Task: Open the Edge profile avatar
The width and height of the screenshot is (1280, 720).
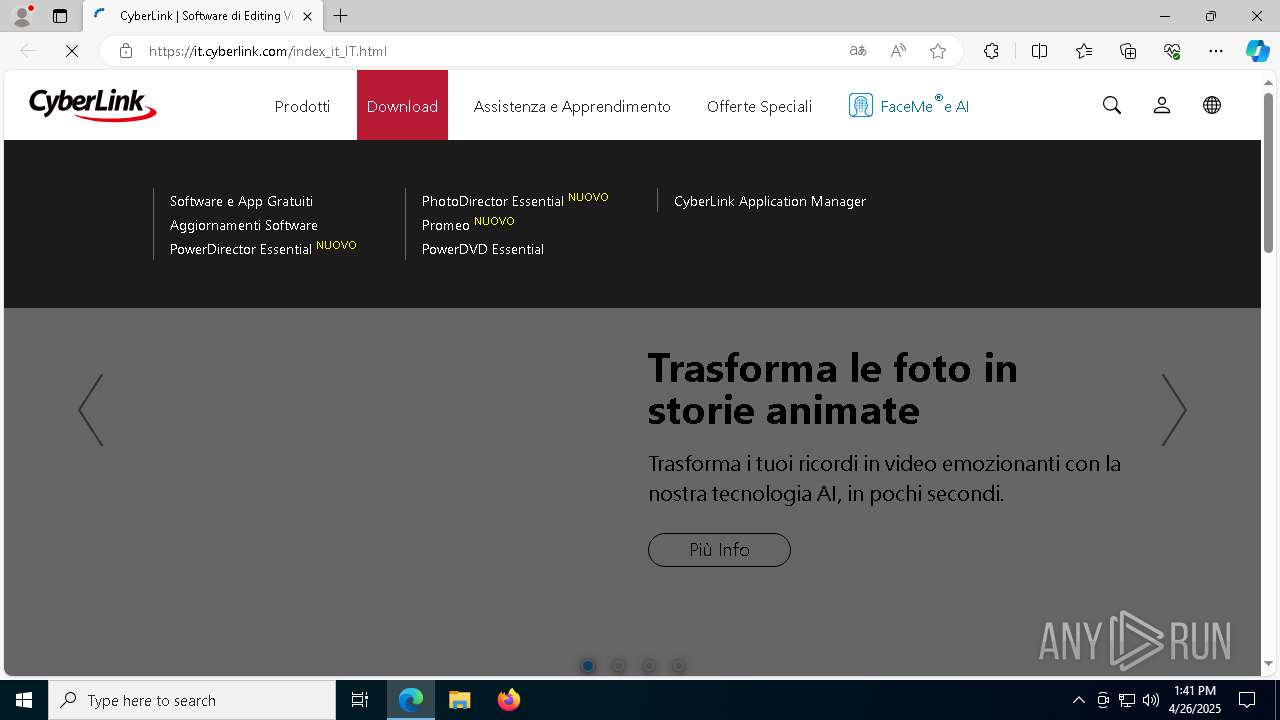Action: click(22, 16)
